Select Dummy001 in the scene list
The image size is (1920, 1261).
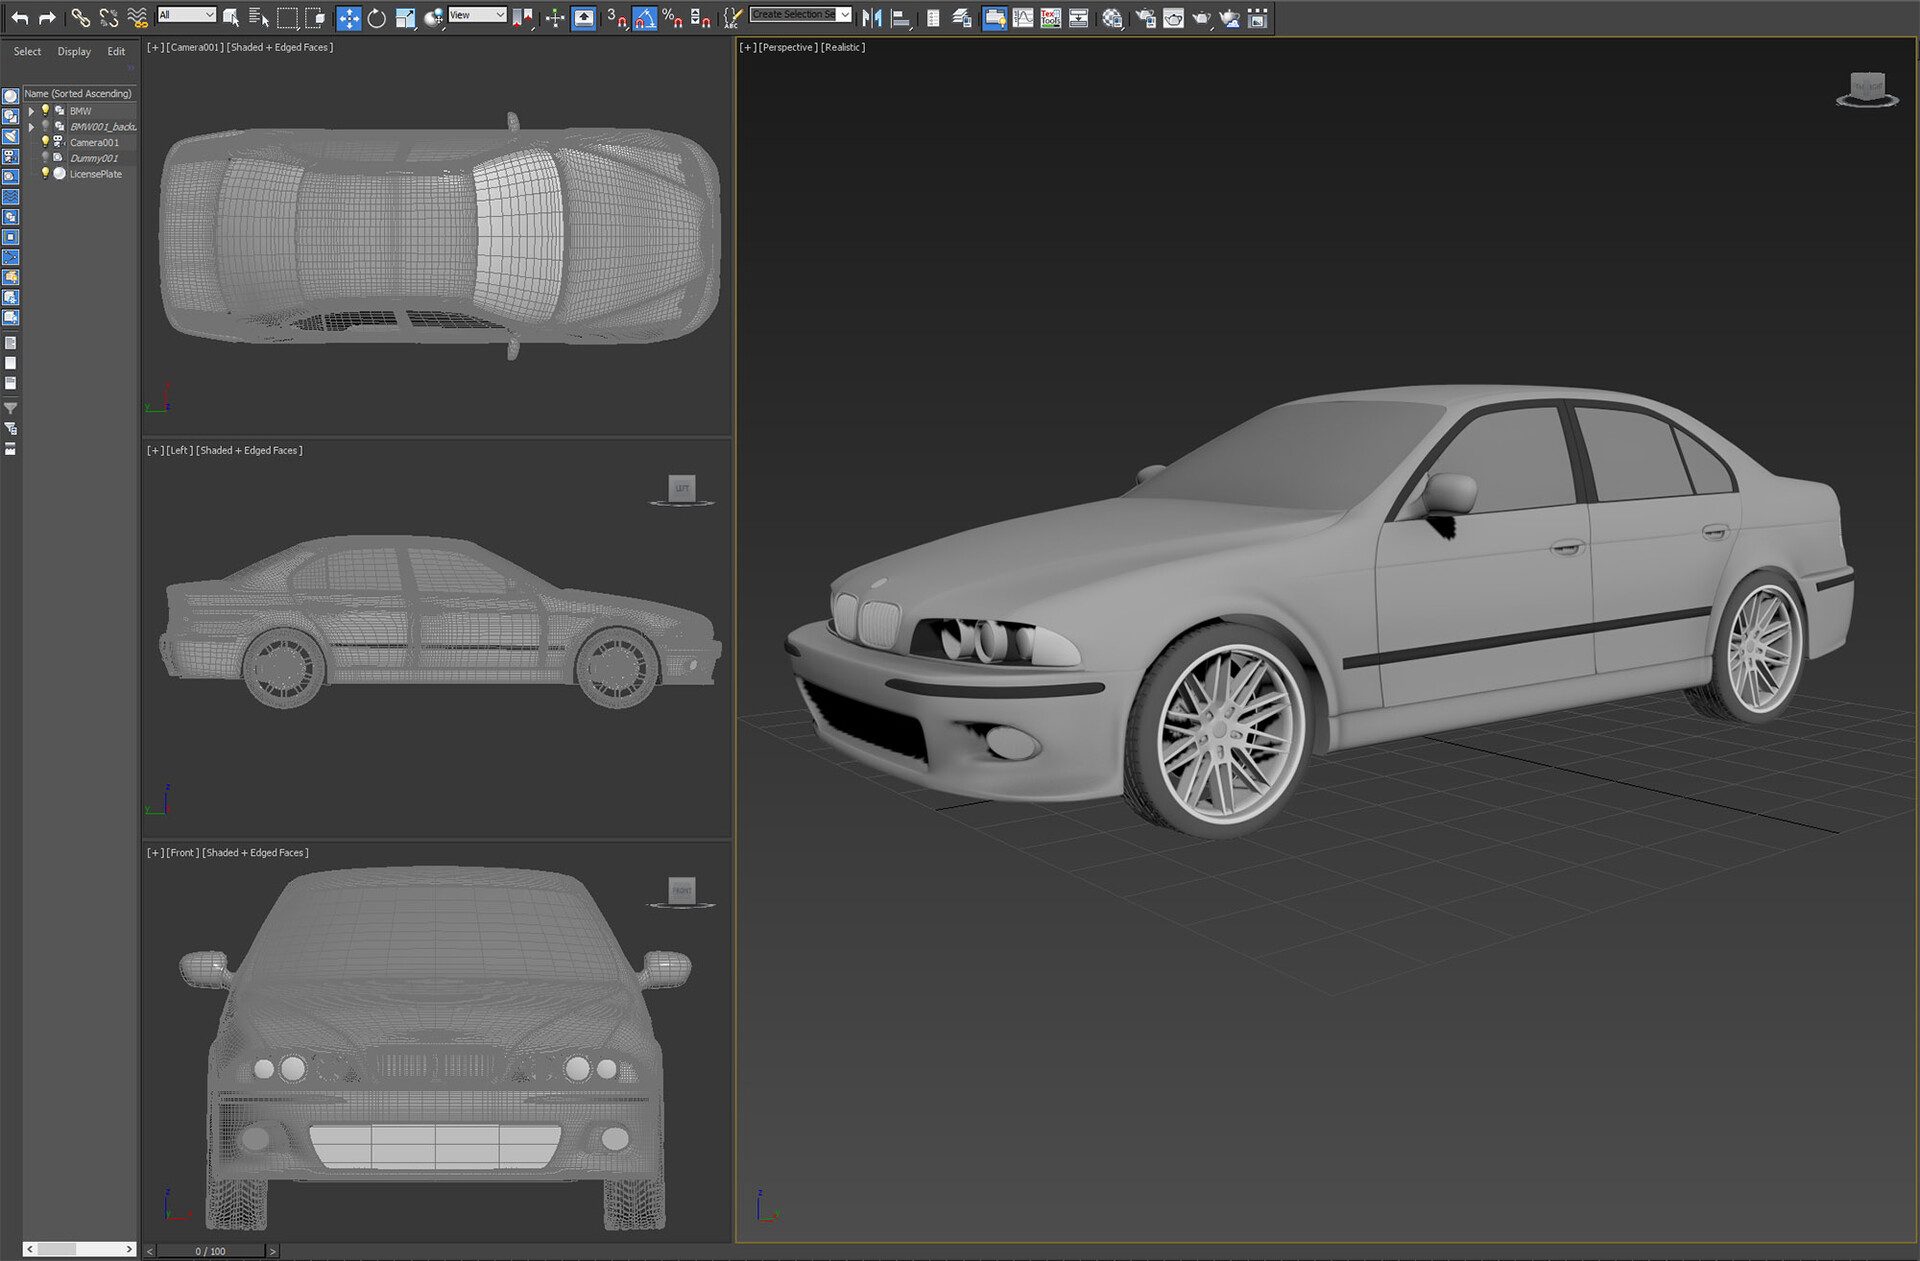94,158
